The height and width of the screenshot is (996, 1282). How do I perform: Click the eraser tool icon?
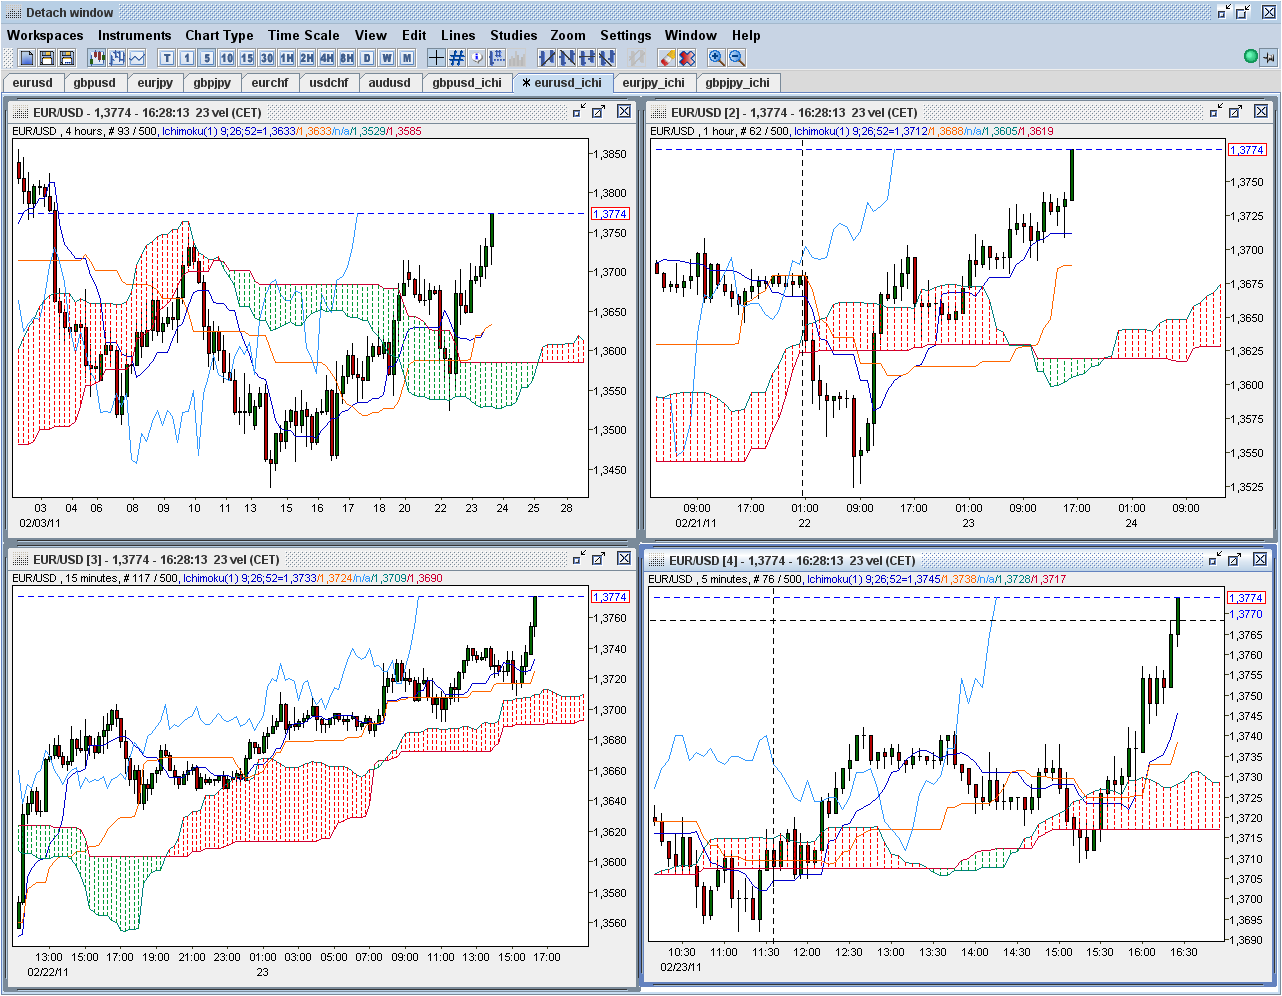667,58
